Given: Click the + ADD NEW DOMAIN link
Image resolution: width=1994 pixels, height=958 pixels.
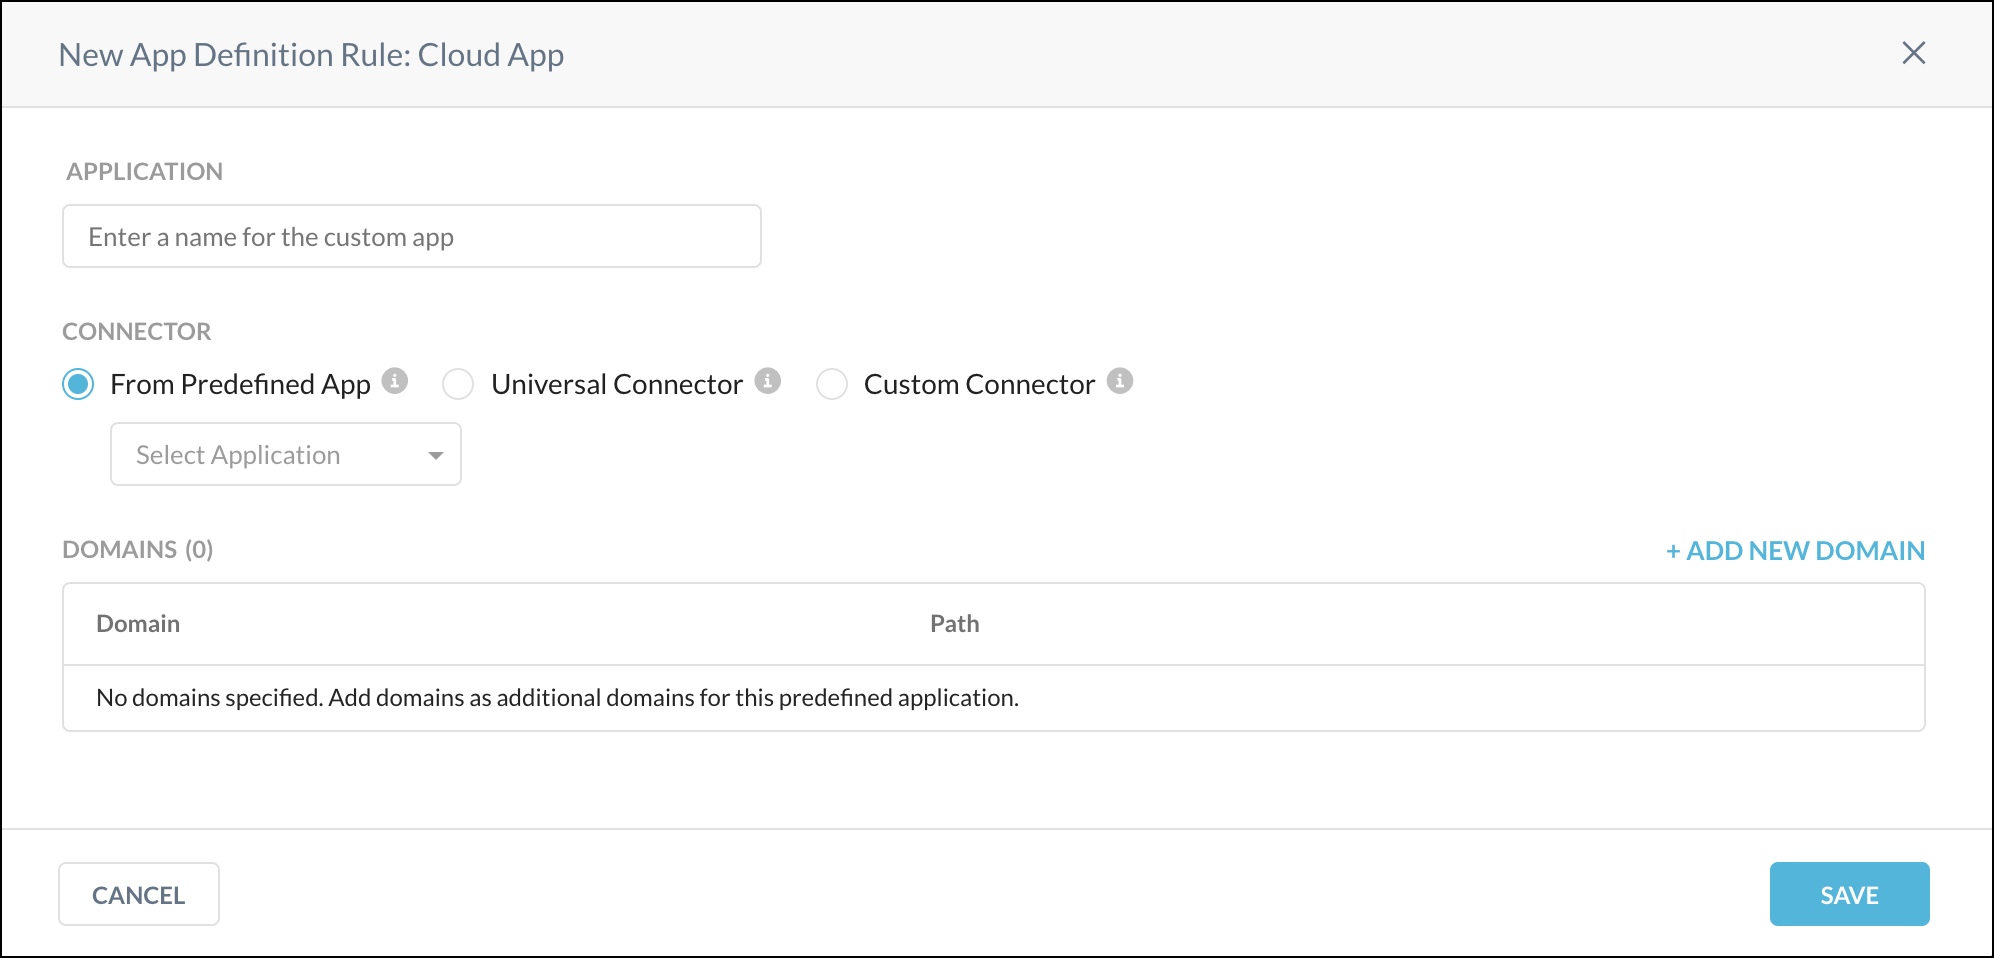Looking at the screenshot, I should click(1795, 551).
